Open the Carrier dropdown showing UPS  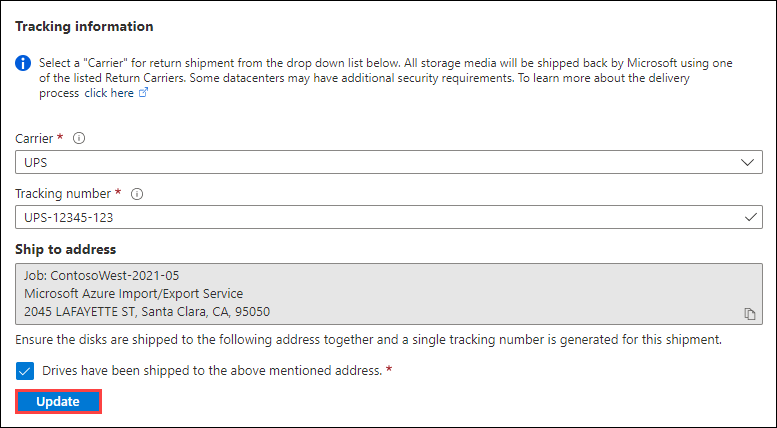pyautogui.click(x=380, y=162)
